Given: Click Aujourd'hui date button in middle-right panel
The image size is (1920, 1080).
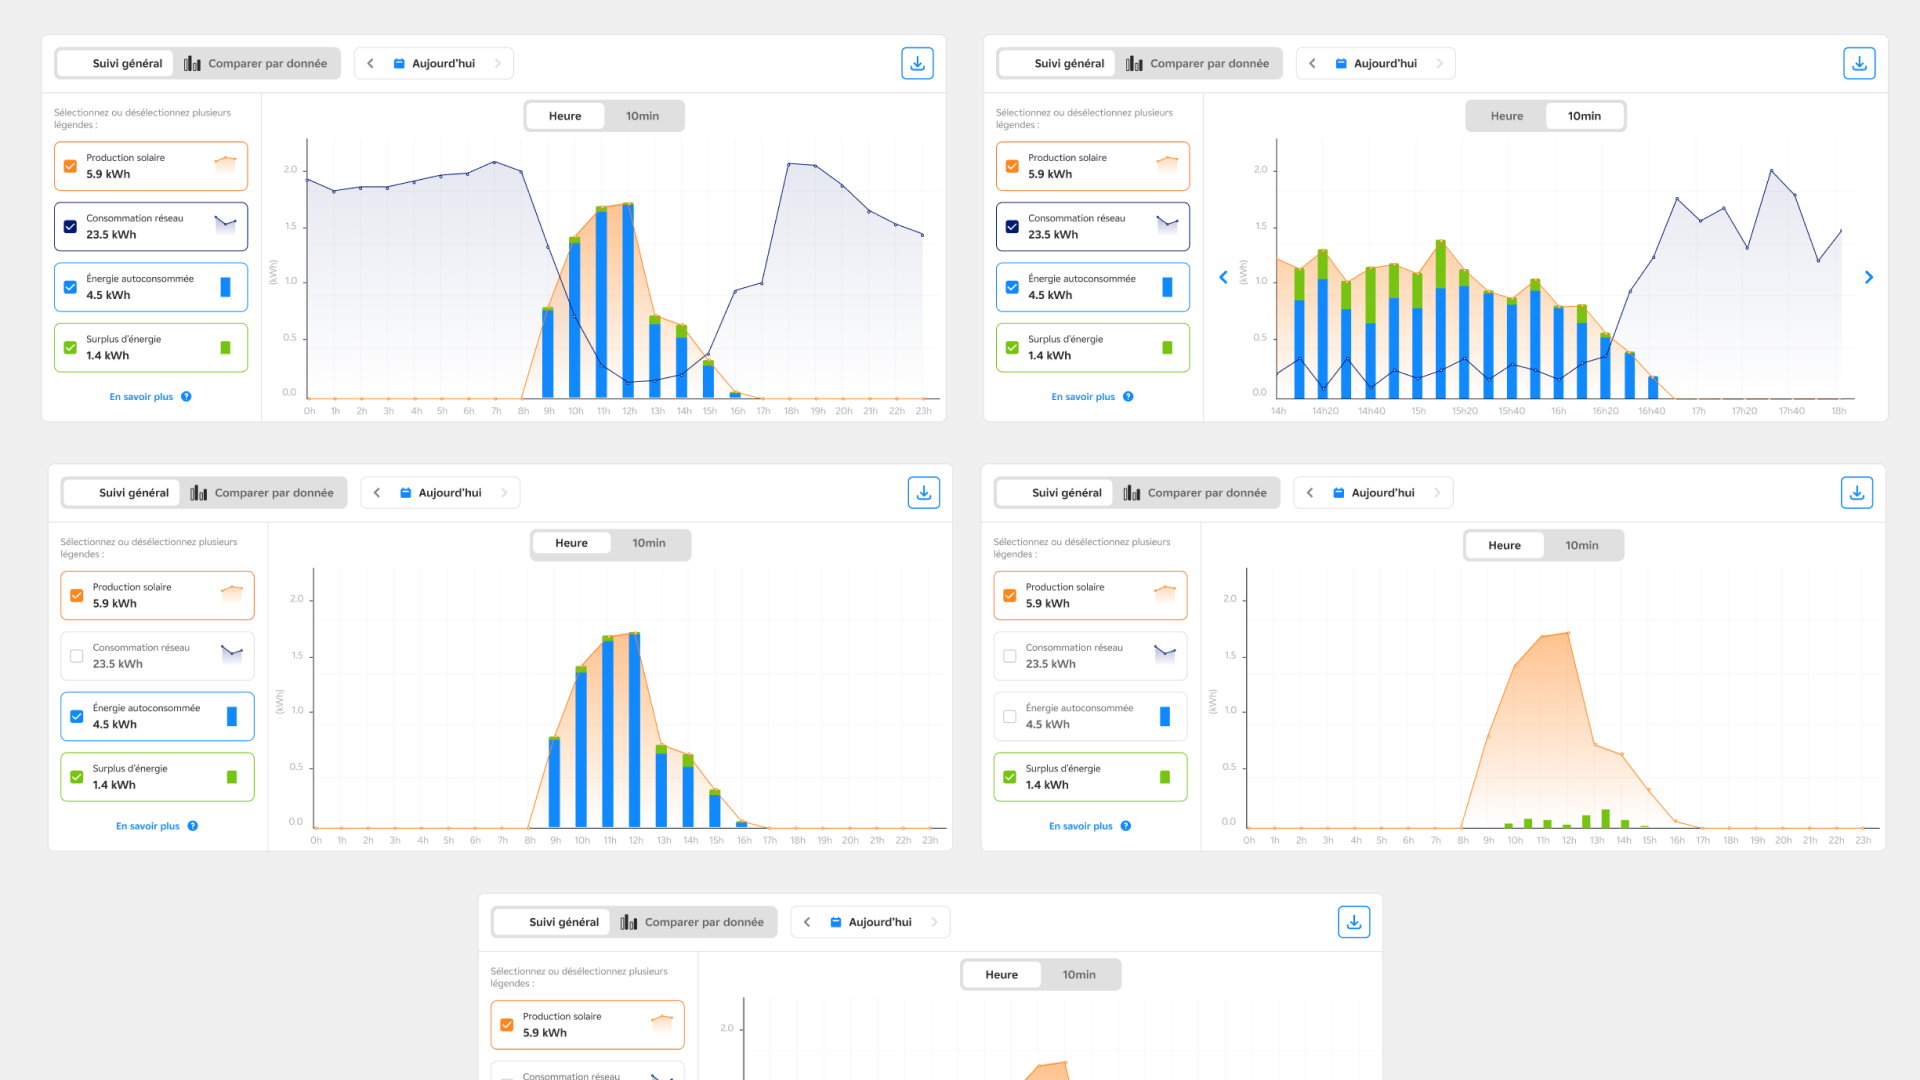Looking at the screenshot, I should pos(1374,492).
